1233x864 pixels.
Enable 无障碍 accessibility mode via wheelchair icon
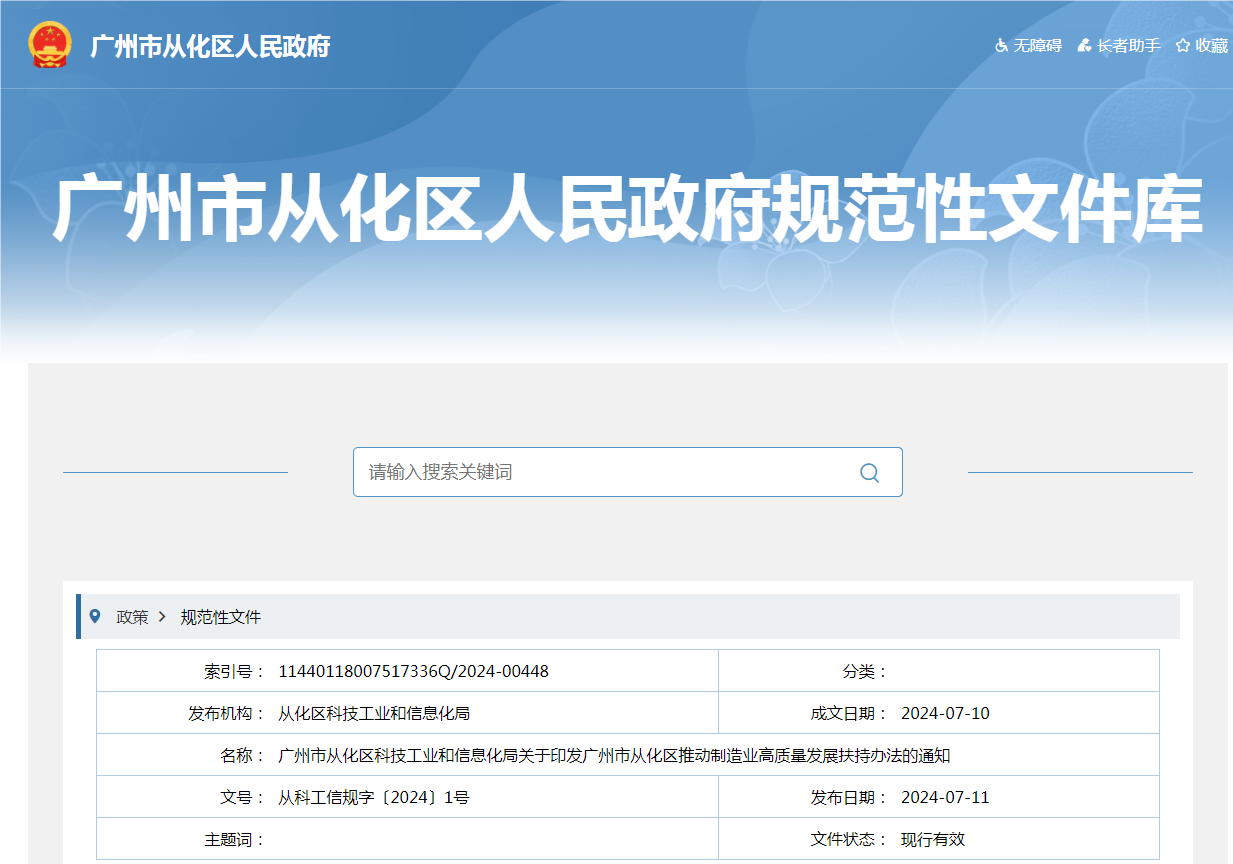click(1002, 46)
